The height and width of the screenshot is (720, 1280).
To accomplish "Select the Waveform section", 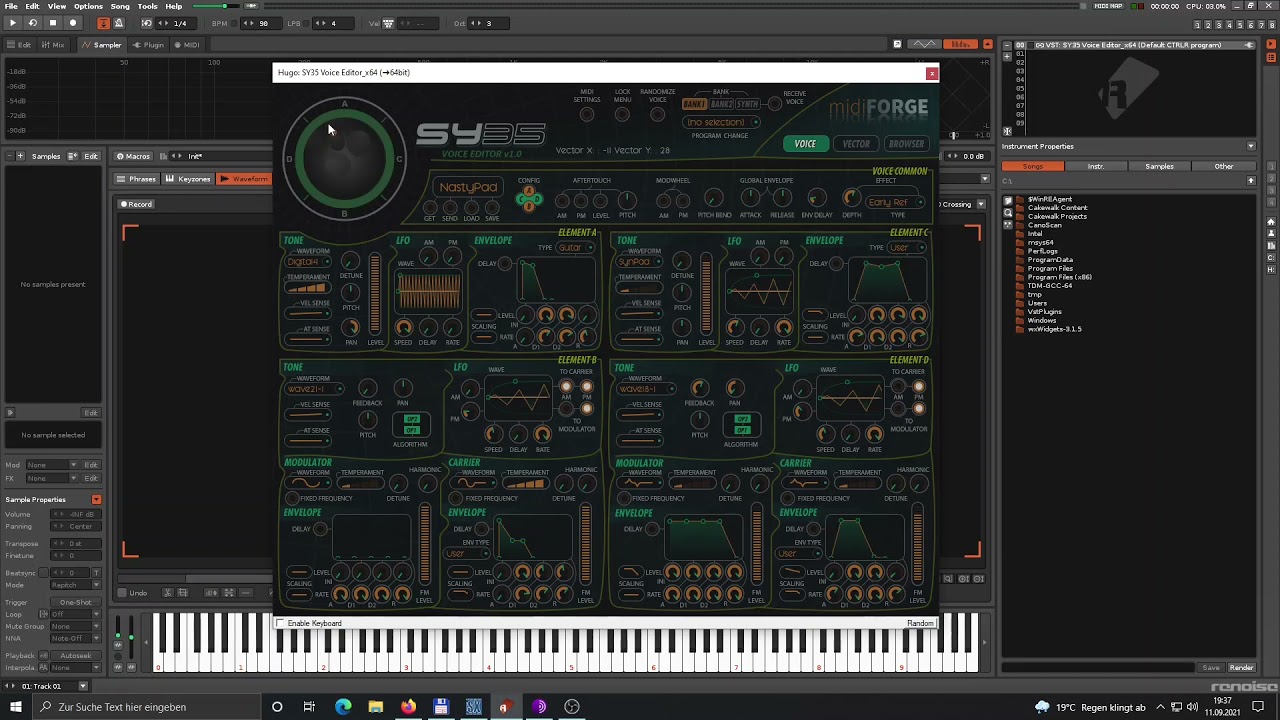I will [245, 179].
